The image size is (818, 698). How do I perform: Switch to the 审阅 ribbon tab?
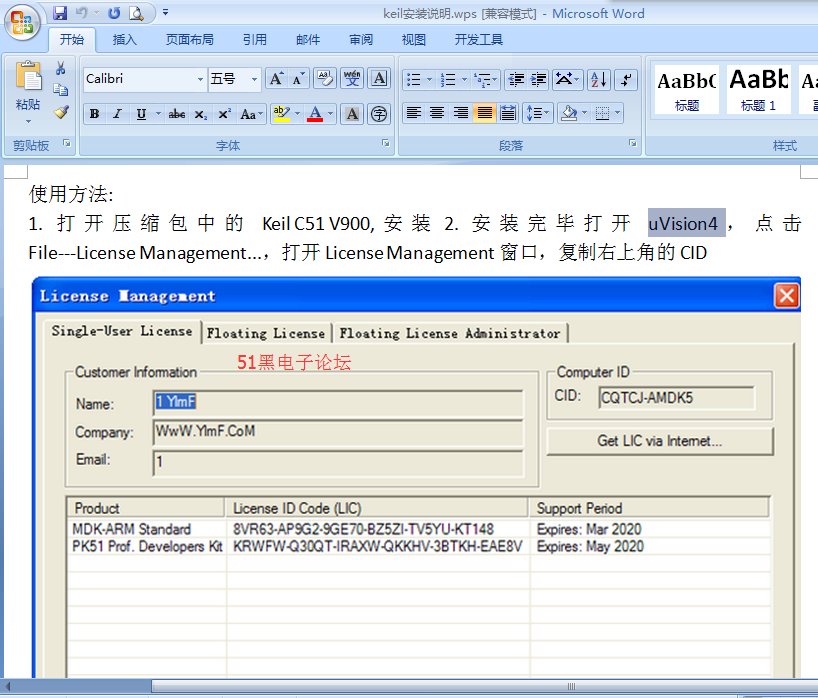point(361,40)
